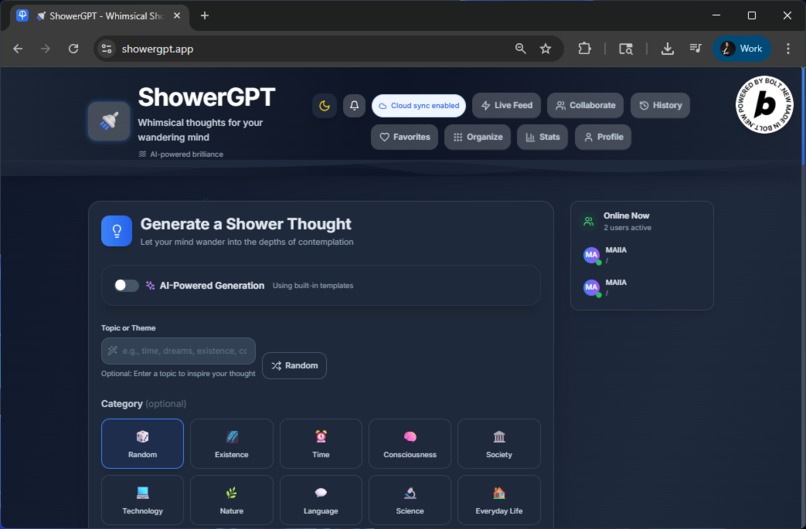Open the Work profile button

(742, 49)
